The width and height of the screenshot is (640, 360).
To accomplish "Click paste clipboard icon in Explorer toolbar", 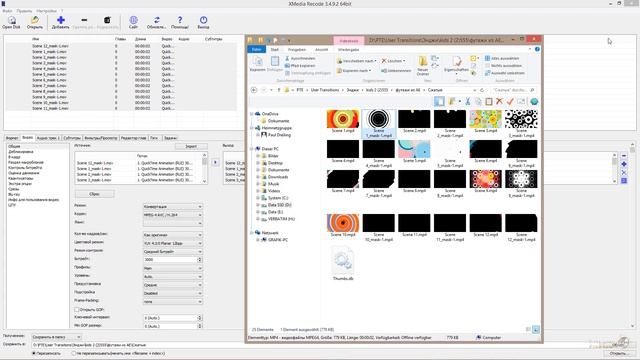I will [x=489, y=101].
